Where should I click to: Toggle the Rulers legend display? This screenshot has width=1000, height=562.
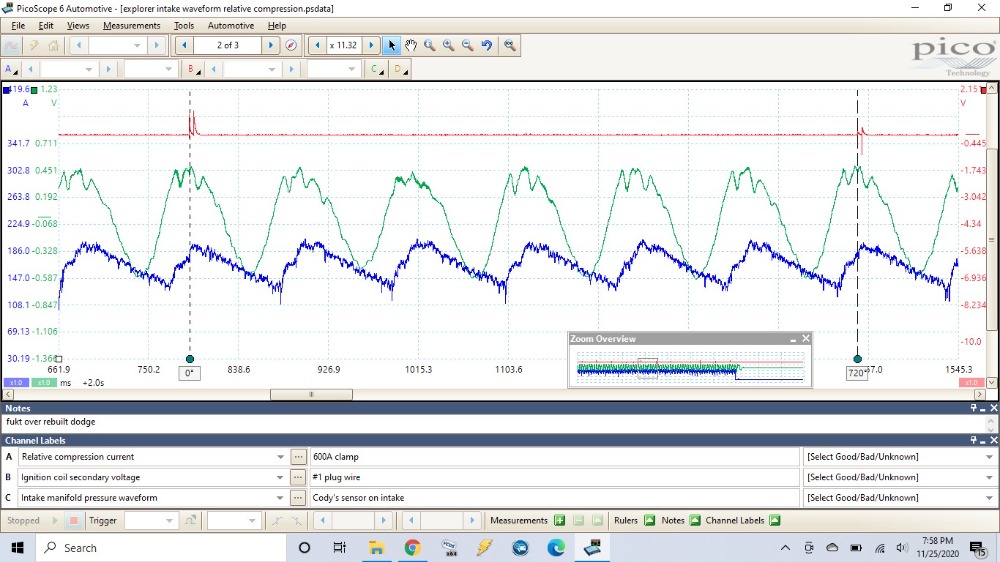click(649, 520)
